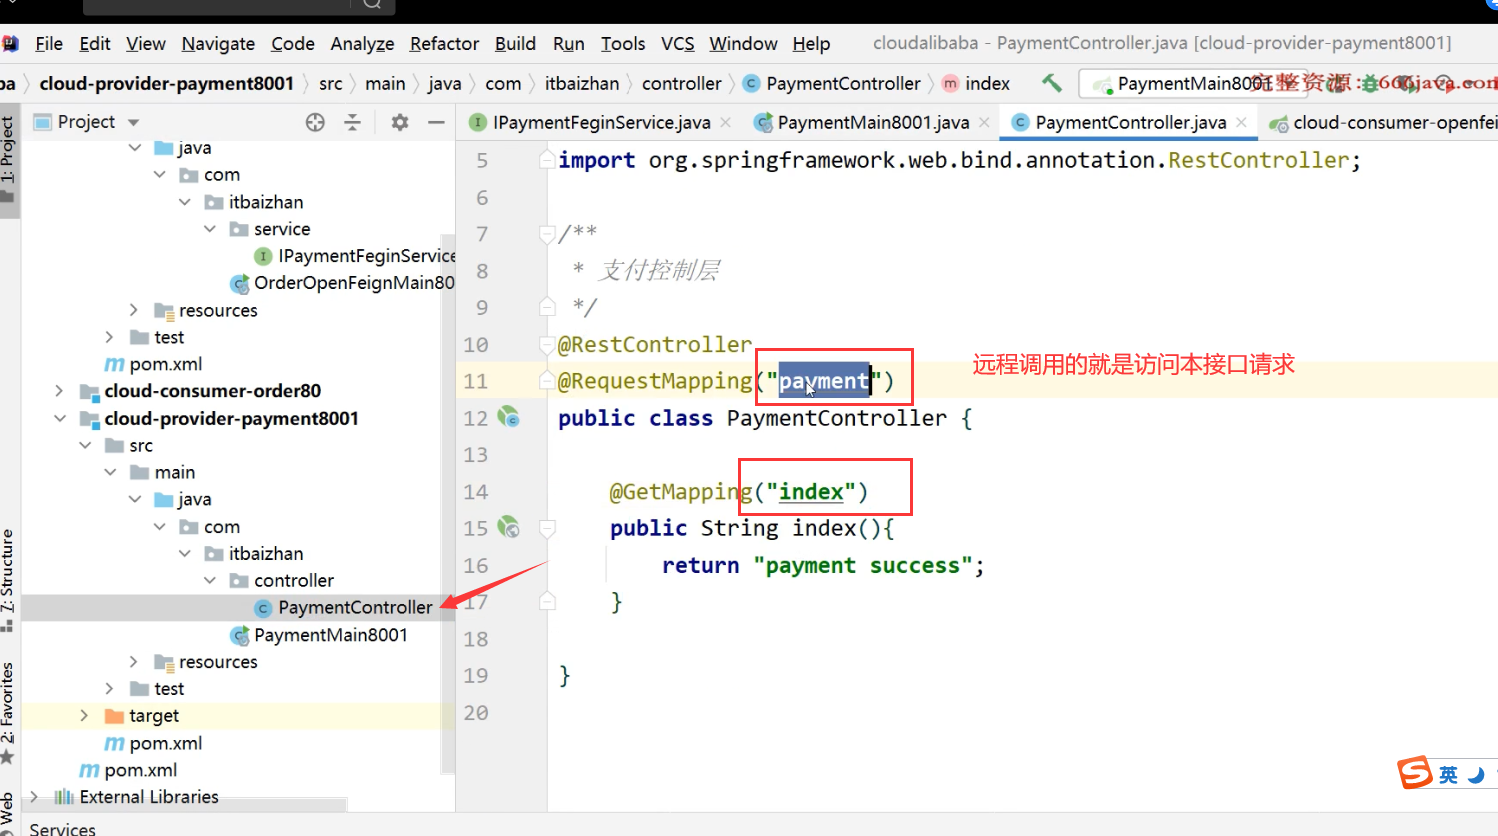The width and height of the screenshot is (1498, 836).
Task: Switch to IPaymentFeginService.java tab
Action: (x=601, y=122)
